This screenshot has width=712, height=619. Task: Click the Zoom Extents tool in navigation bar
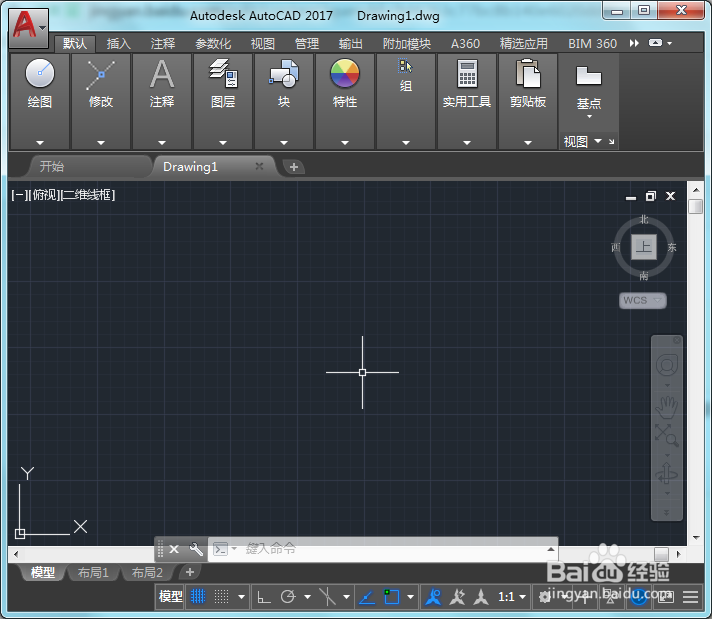(667, 435)
